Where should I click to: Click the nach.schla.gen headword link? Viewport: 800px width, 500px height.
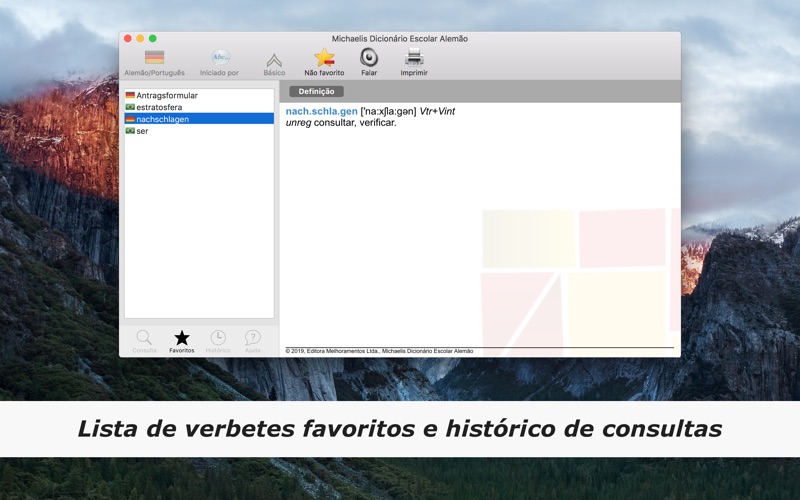321,111
